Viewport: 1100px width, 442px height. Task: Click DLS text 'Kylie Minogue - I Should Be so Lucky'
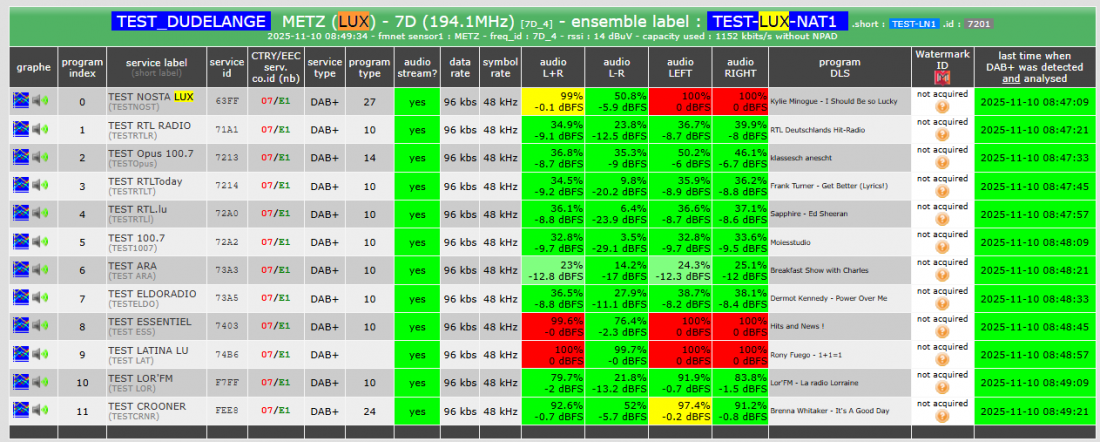(833, 102)
